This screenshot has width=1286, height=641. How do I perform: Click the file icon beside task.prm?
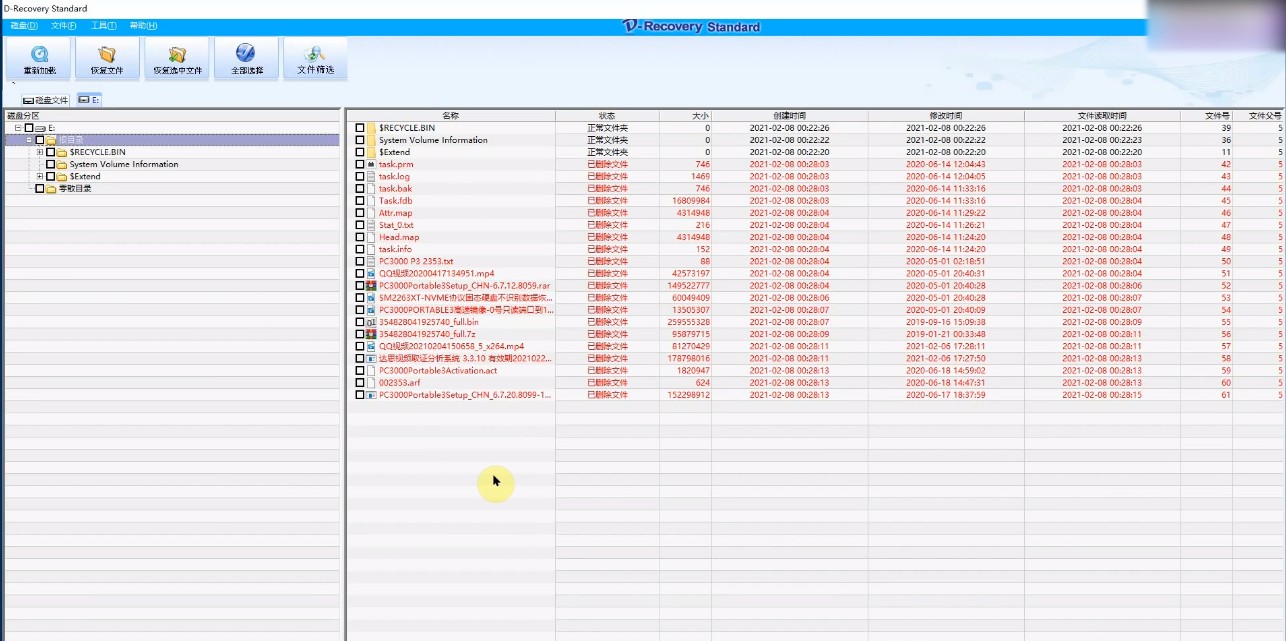point(371,164)
